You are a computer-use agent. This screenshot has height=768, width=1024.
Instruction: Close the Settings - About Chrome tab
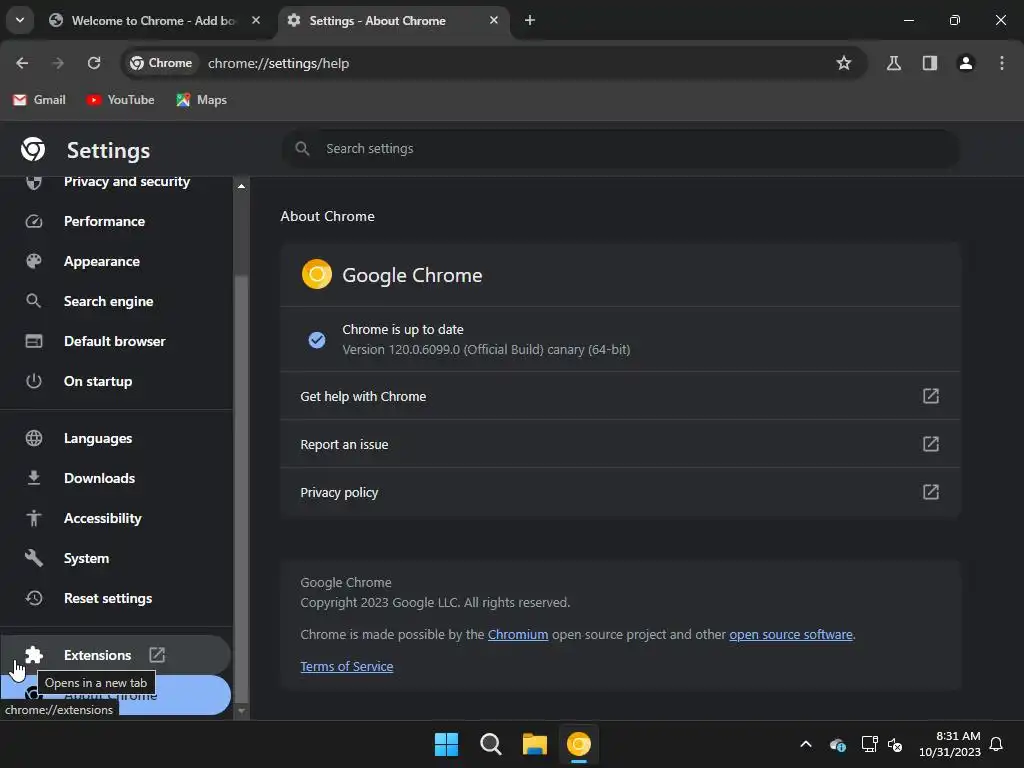click(x=494, y=20)
